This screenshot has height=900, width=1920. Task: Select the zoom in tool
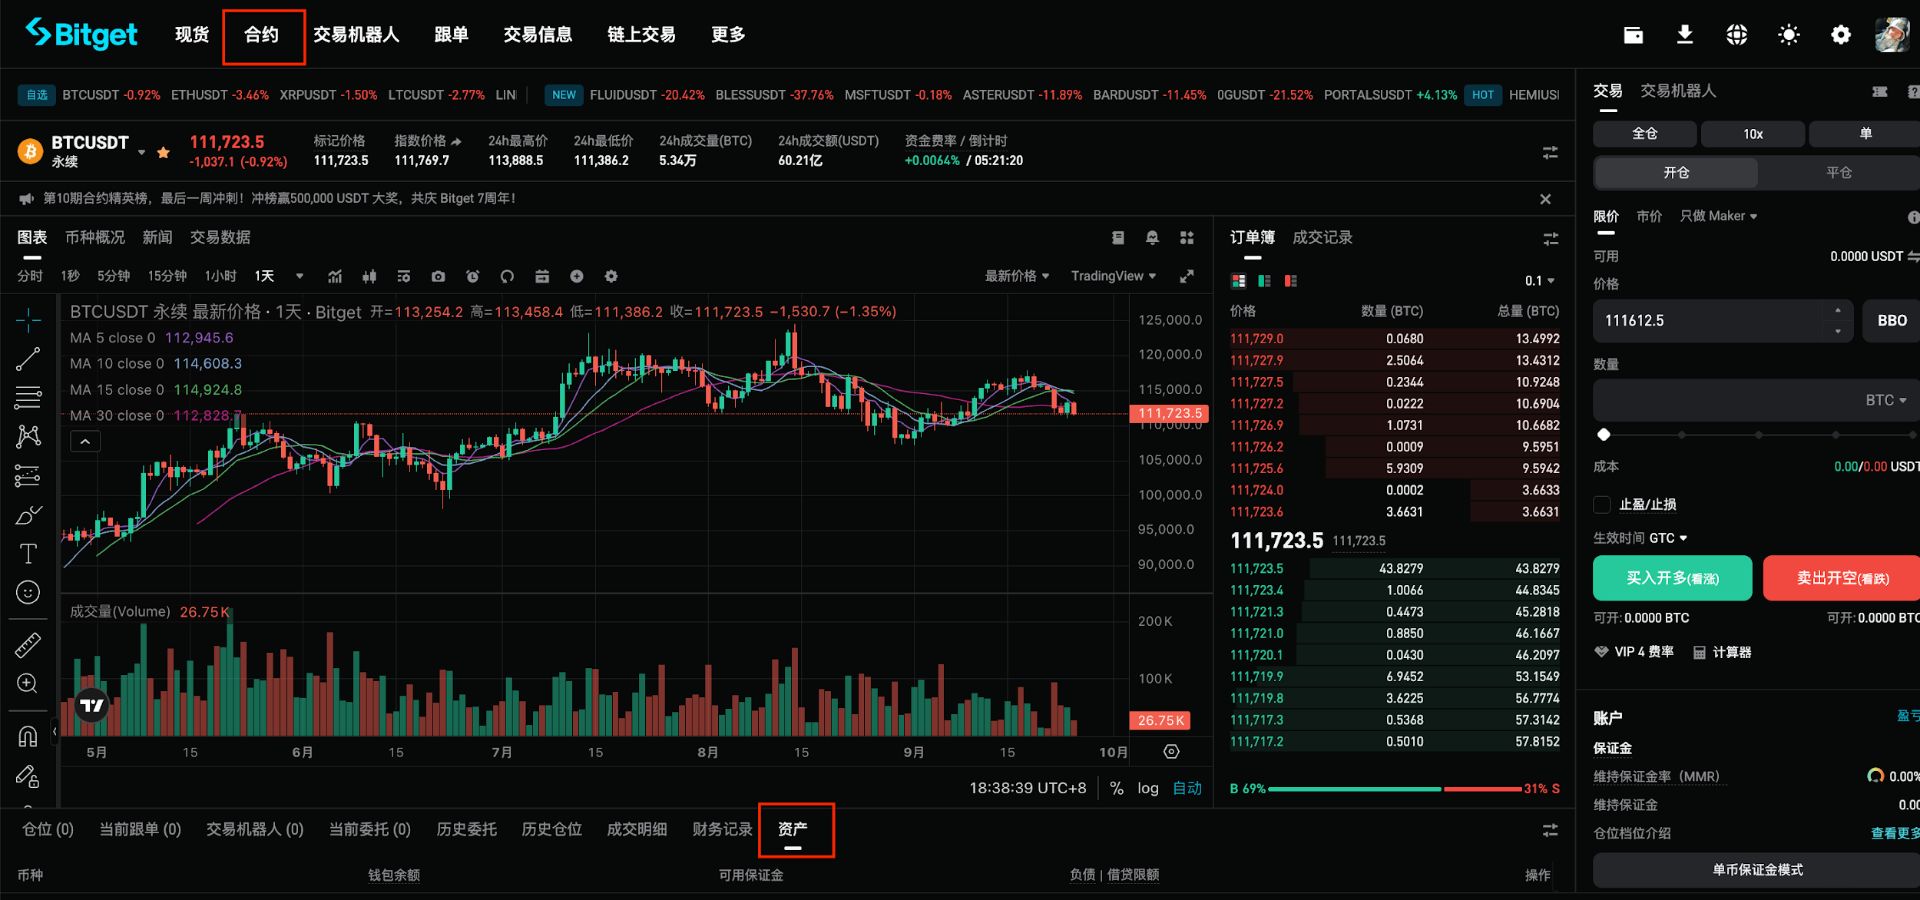28,684
